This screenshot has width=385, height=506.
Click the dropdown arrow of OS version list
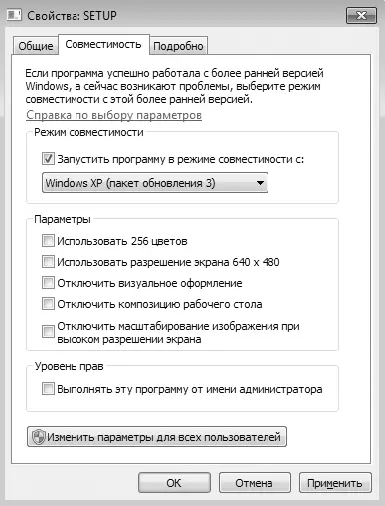[x=260, y=183]
